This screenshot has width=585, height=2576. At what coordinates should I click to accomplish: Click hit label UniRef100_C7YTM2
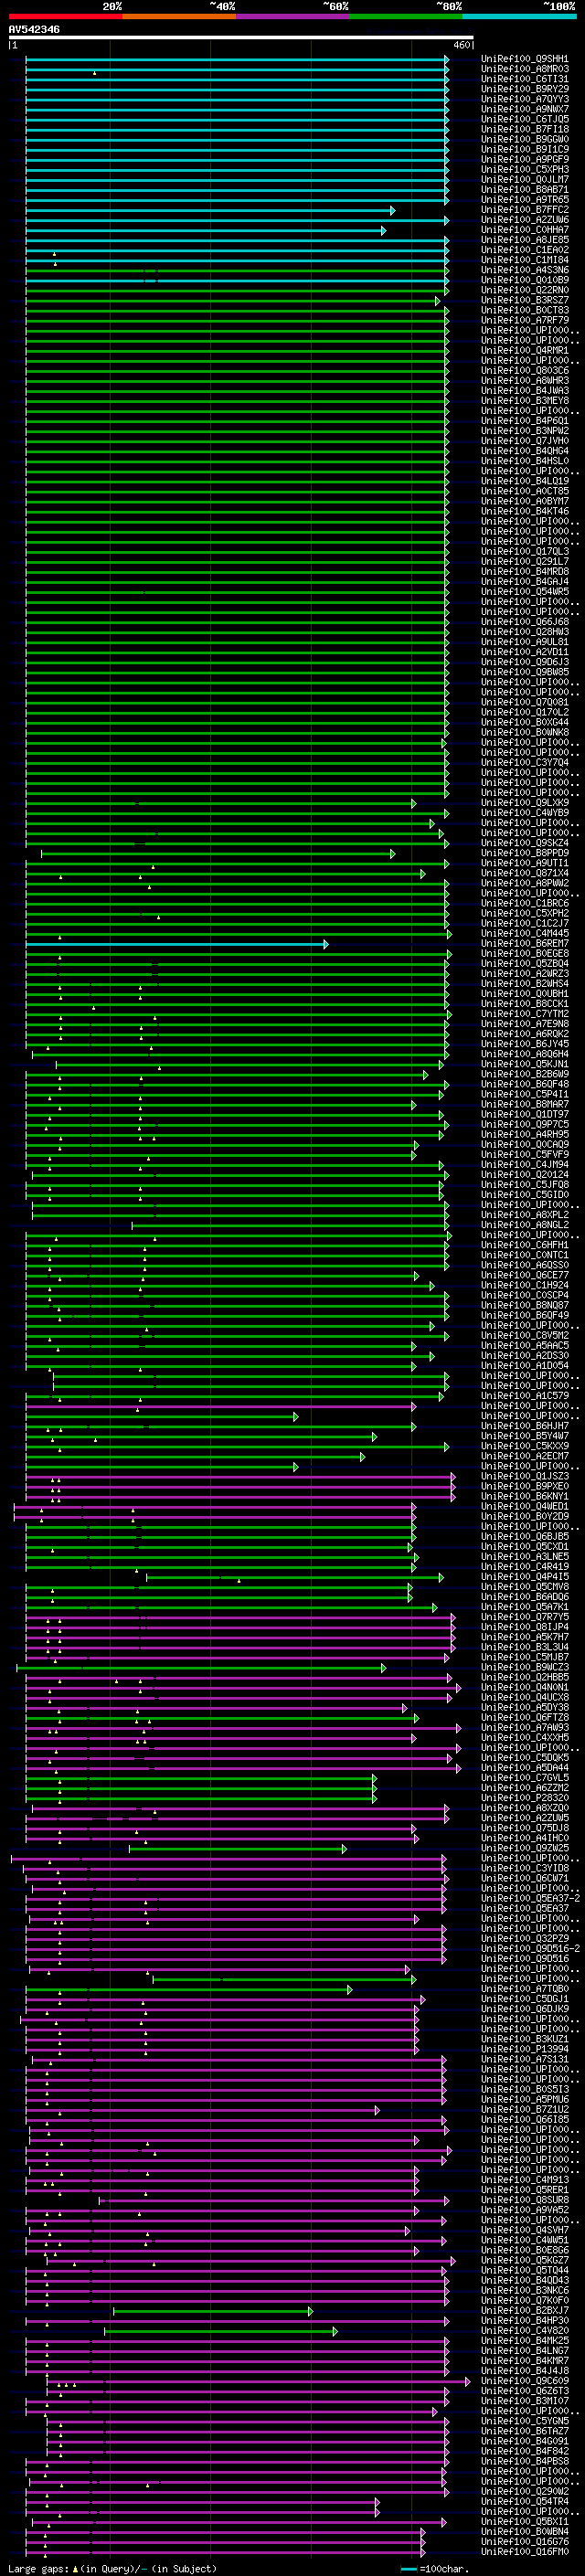(525, 1014)
